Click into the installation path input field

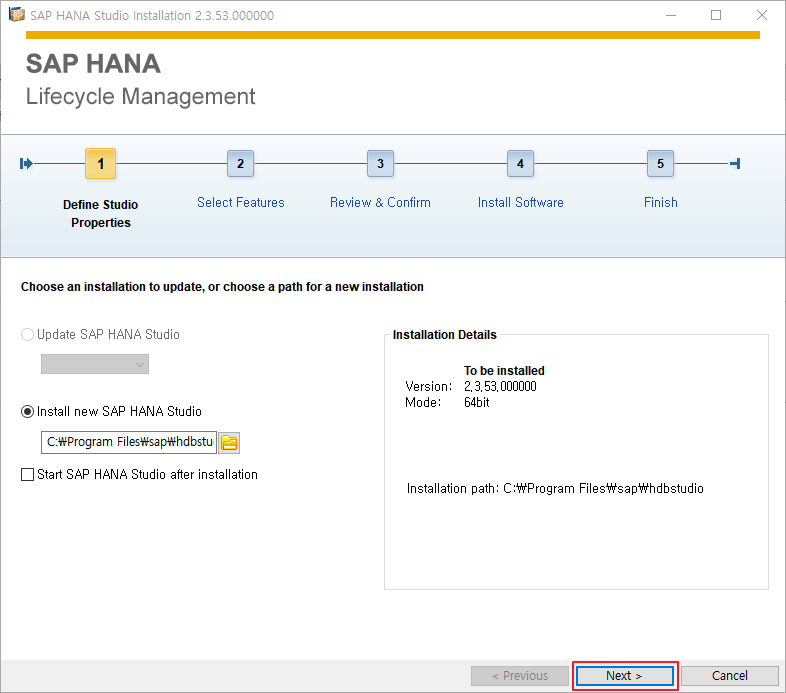[129, 442]
